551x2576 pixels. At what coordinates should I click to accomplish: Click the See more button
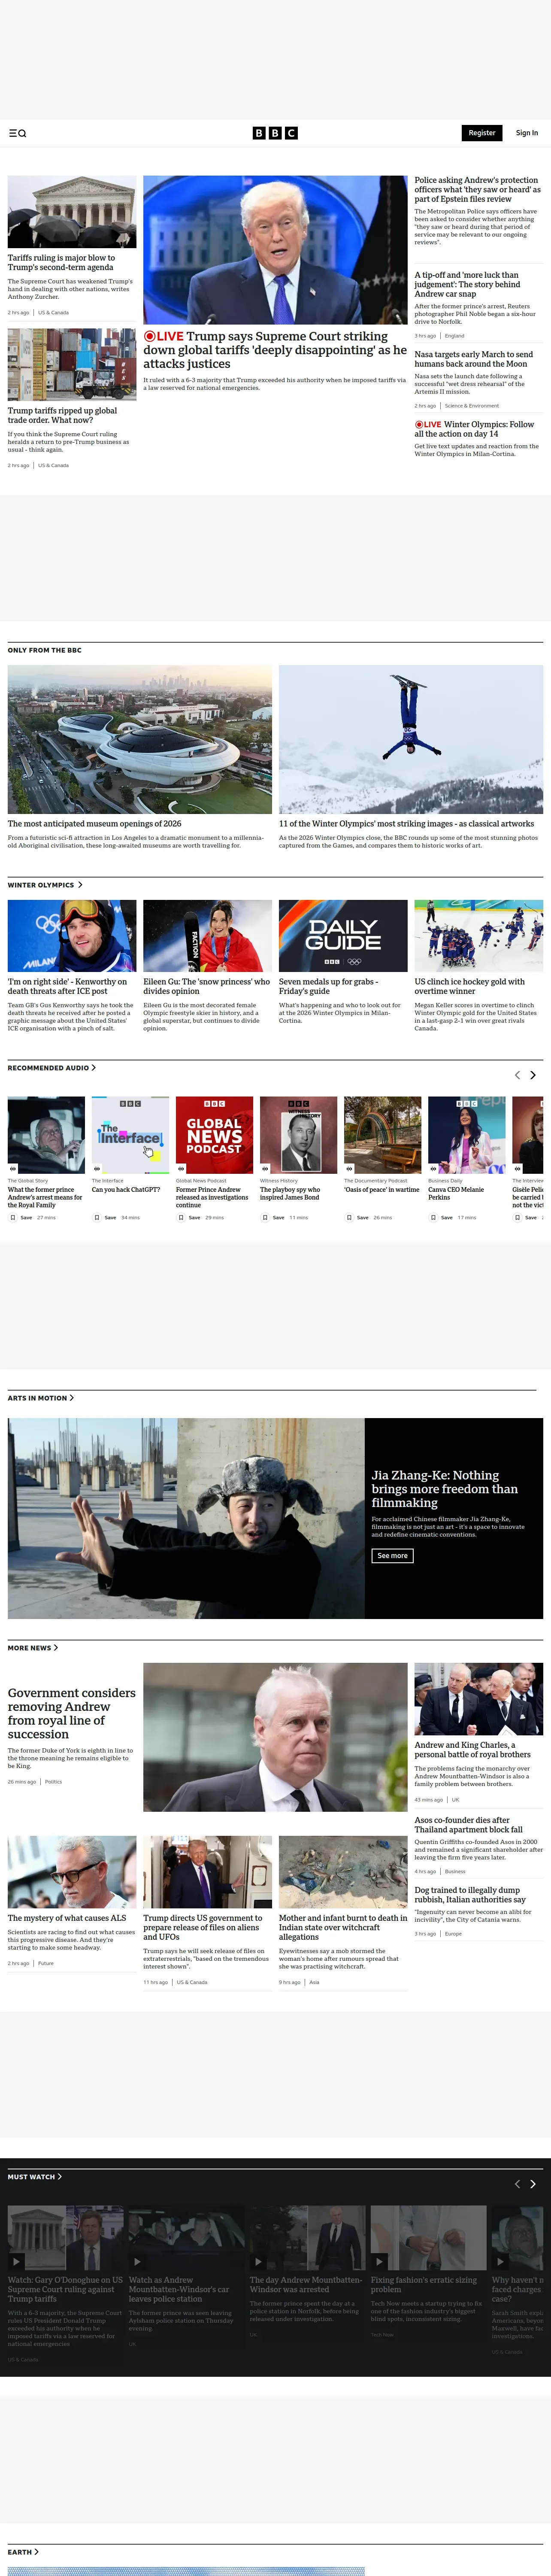(392, 1555)
